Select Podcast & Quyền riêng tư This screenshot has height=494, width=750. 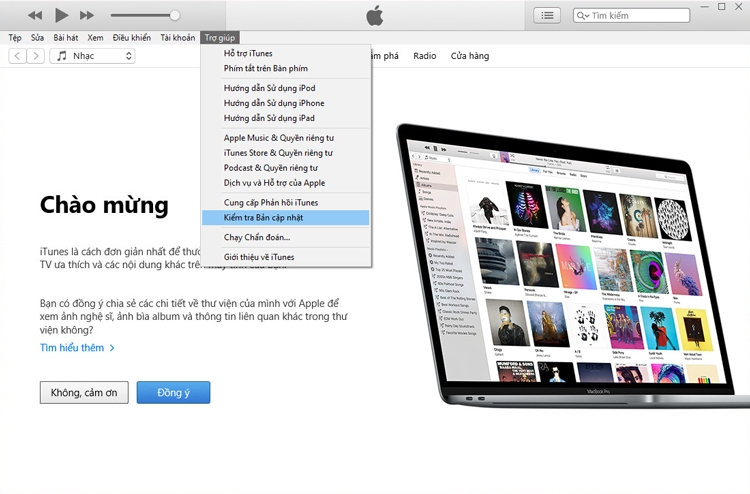286,167
